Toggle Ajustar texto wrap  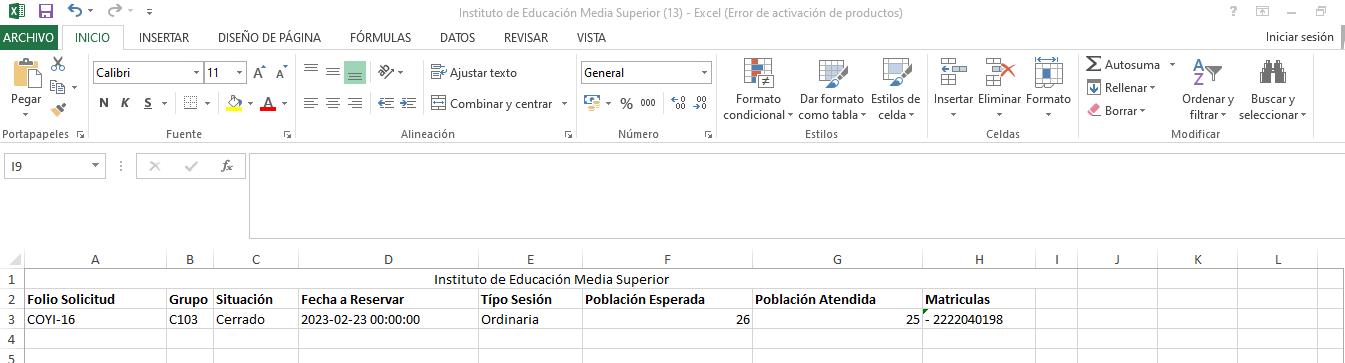point(474,72)
